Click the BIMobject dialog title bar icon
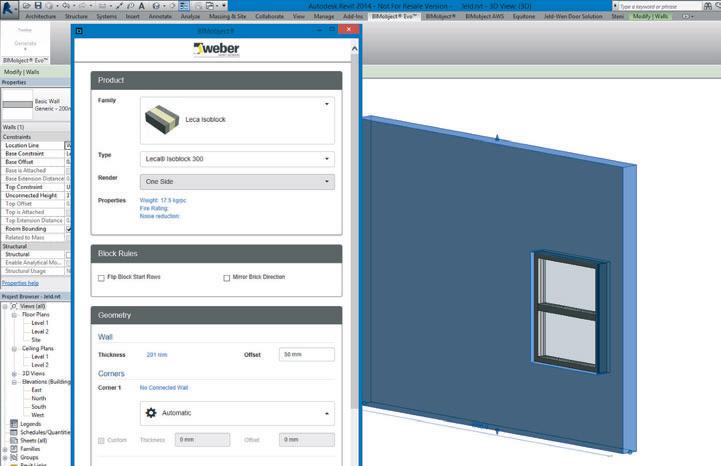This screenshot has height=466, width=721. (x=79, y=31)
